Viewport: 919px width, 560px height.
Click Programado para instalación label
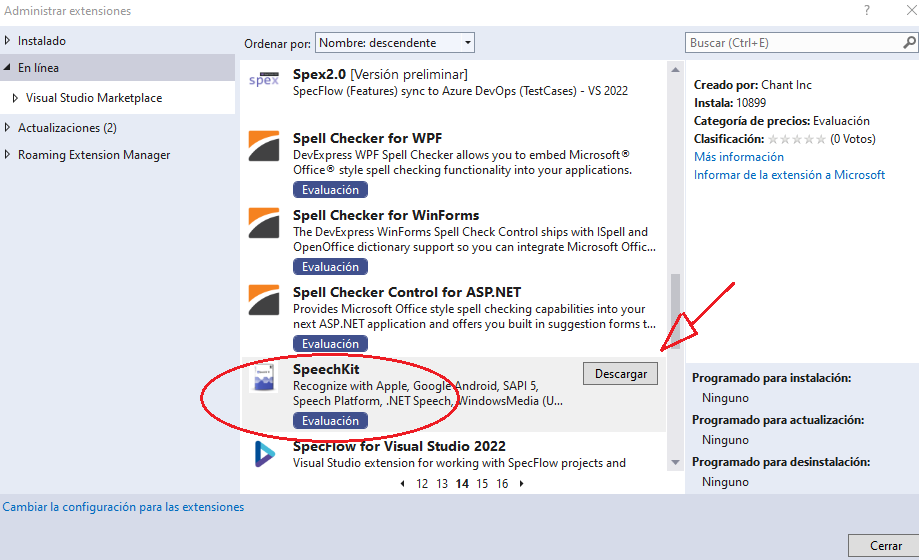click(x=771, y=378)
